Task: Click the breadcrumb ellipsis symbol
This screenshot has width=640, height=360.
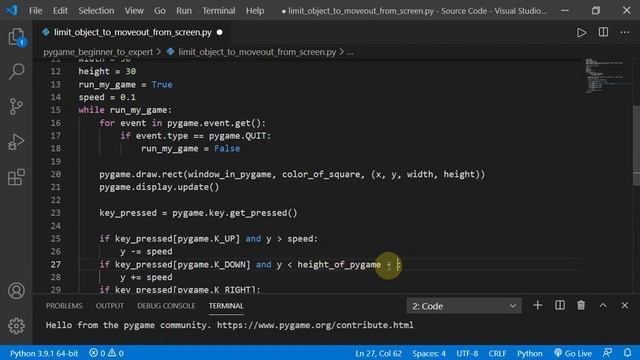Action: 350,52
